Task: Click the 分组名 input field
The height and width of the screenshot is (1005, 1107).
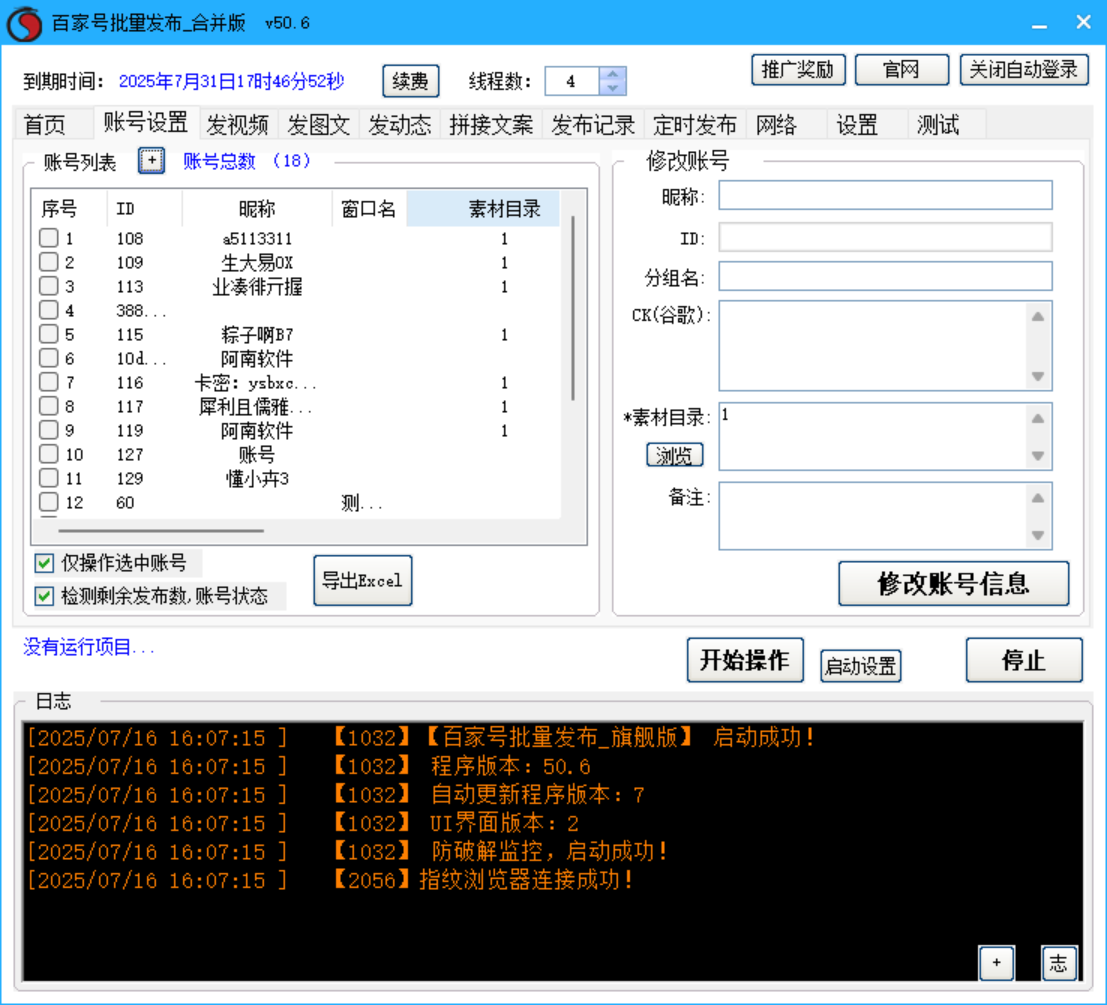Action: click(885, 276)
